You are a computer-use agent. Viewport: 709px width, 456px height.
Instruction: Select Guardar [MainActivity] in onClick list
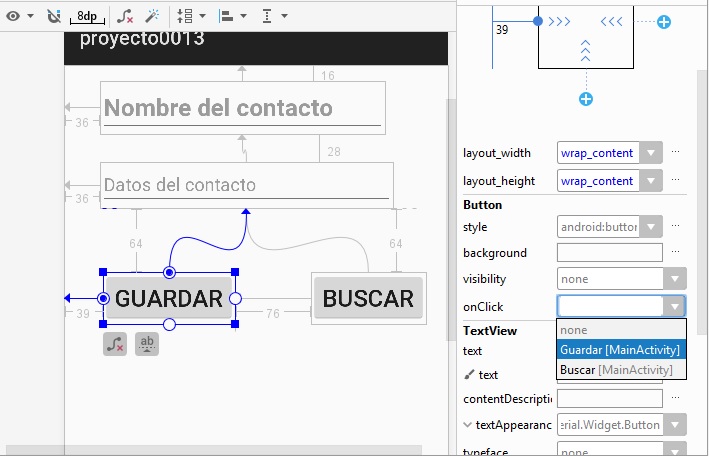[x=620, y=350]
